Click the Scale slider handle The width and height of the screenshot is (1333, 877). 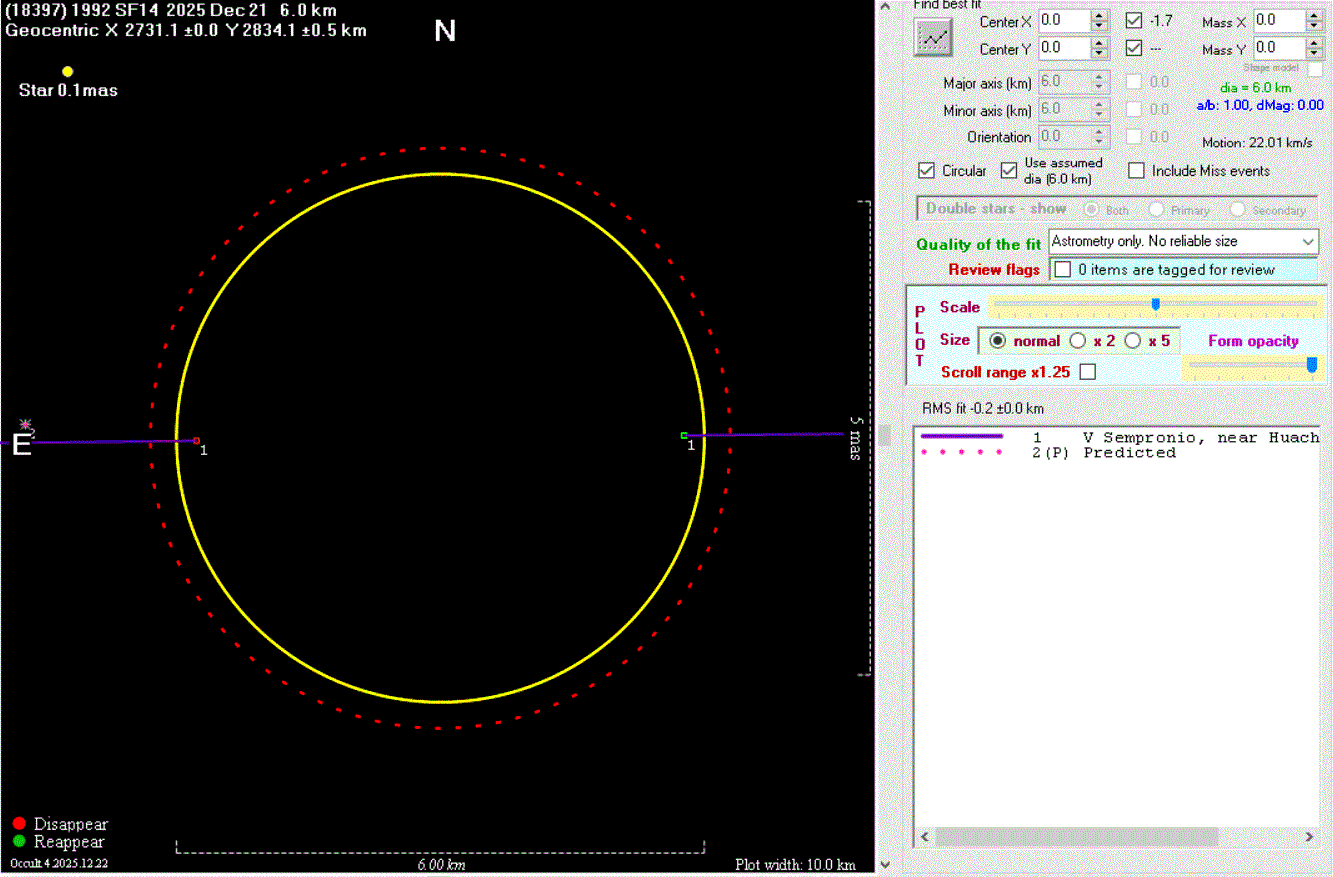click(x=1156, y=304)
